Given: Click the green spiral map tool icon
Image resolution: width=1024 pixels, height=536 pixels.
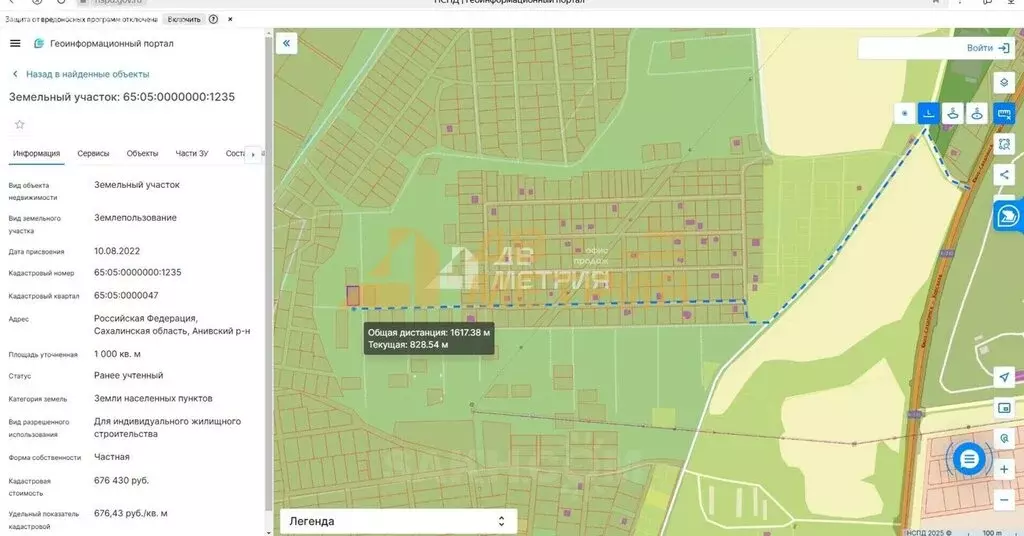Looking at the screenshot, I should 1004,439.
